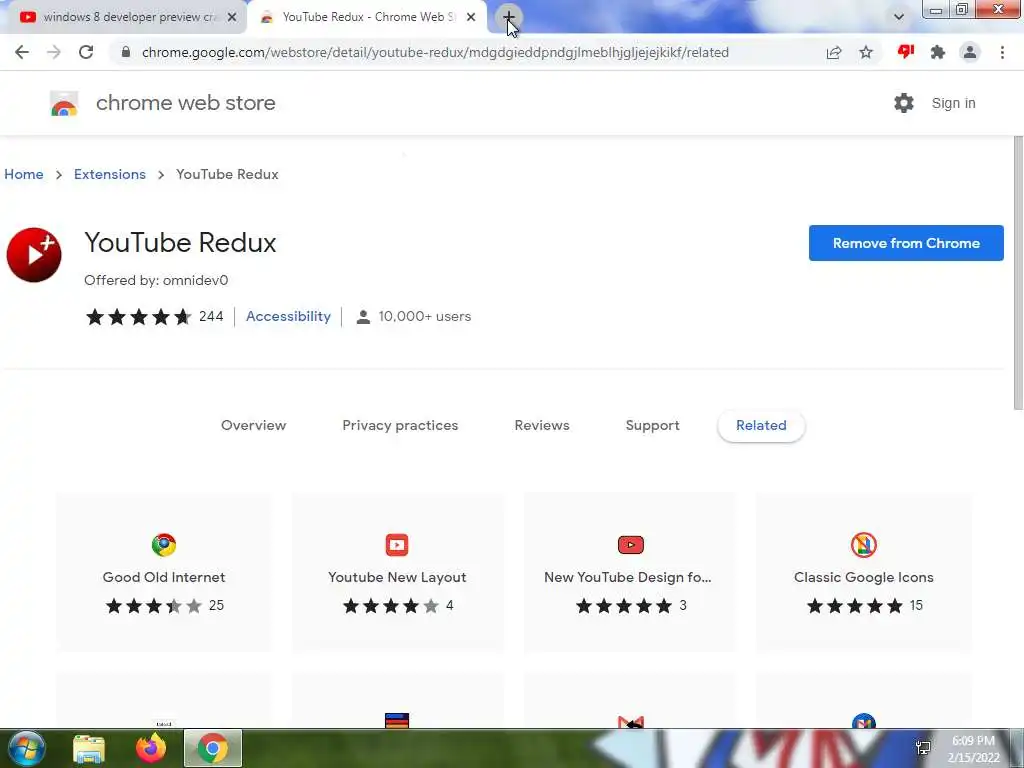Go back to the previous page
Image resolution: width=1024 pixels, height=768 pixels.
click(x=22, y=52)
